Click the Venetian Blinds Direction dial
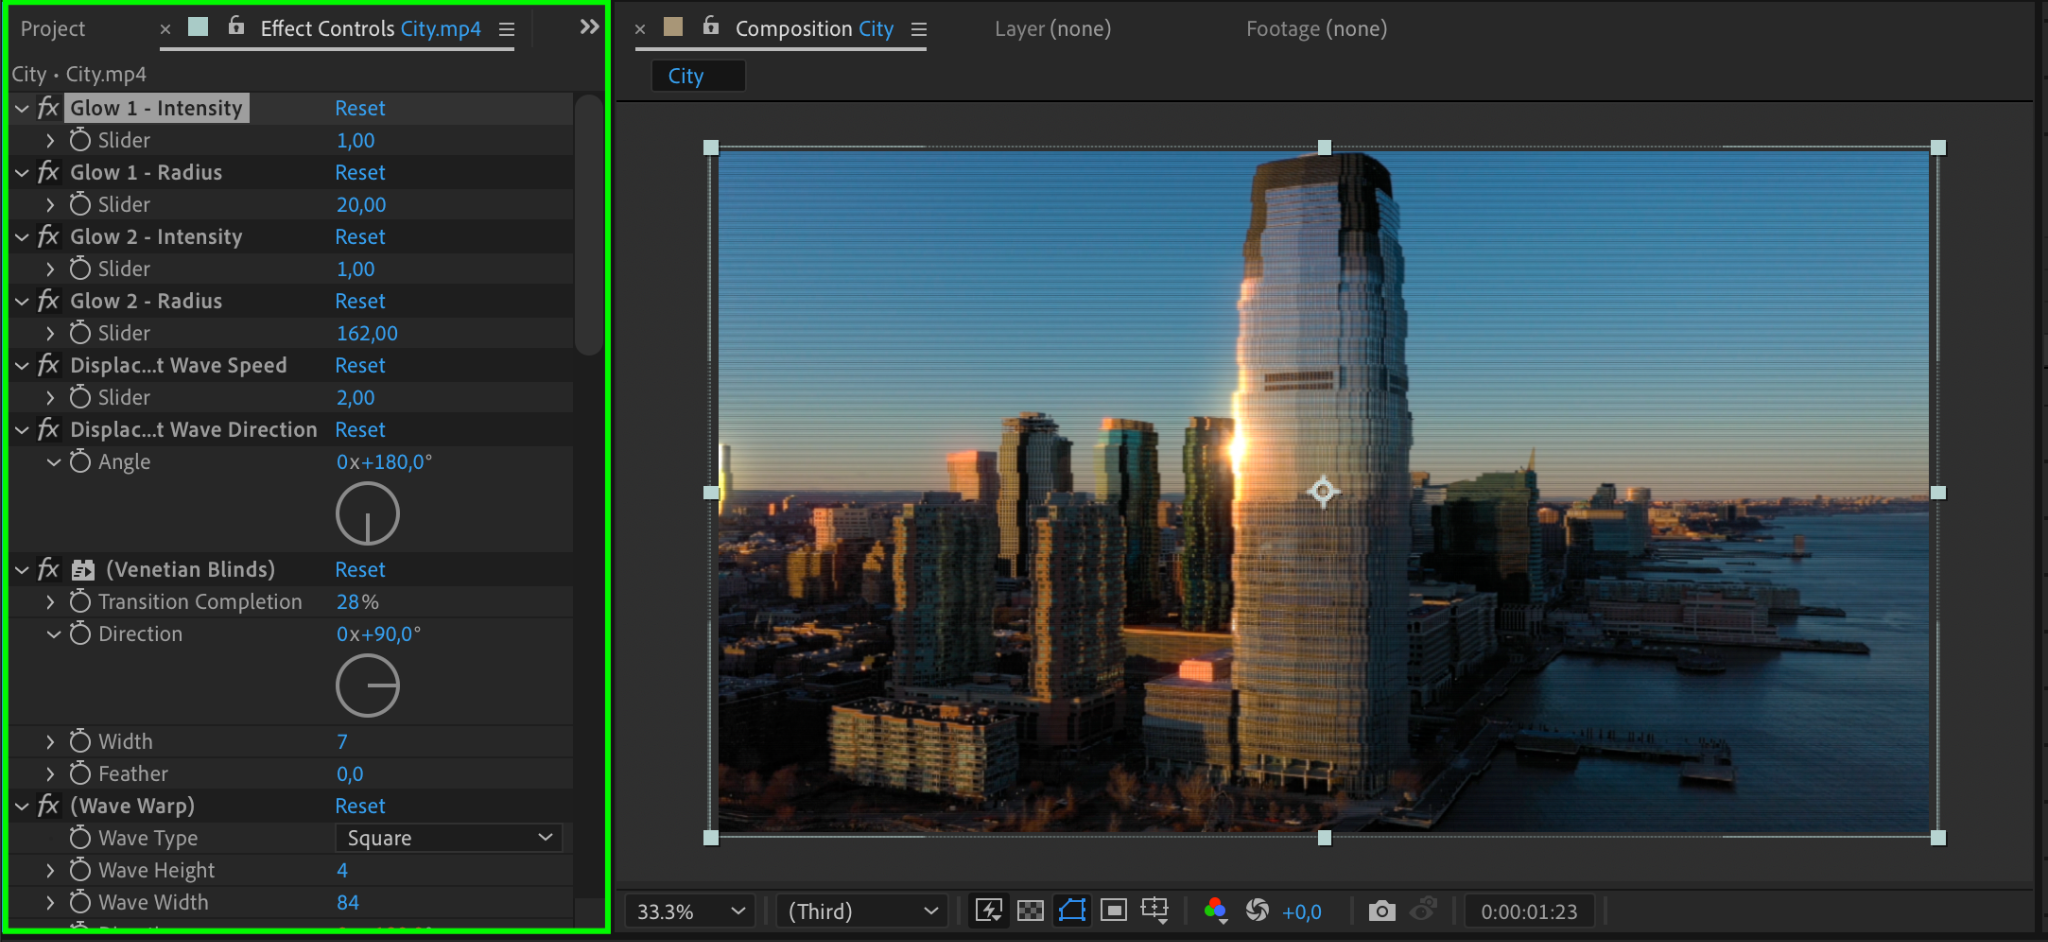The height and width of the screenshot is (942, 2048). pyautogui.click(x=368, y=686)
